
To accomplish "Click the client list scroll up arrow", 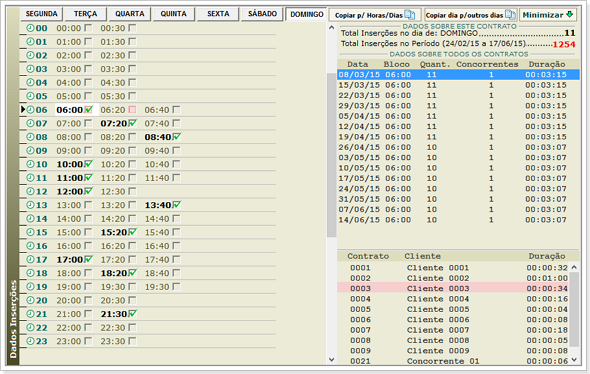I will coord(574,267).
